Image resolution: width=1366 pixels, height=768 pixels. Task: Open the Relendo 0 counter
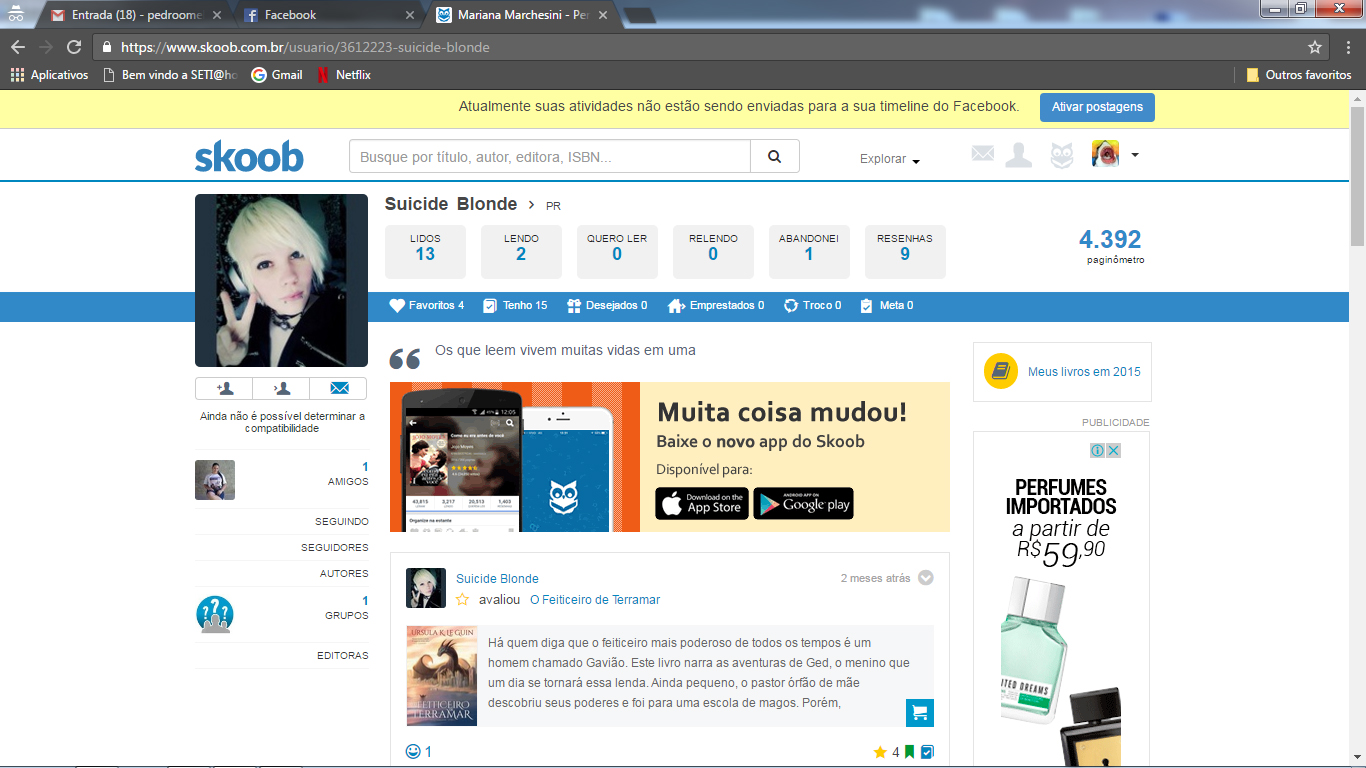[713, 251]
